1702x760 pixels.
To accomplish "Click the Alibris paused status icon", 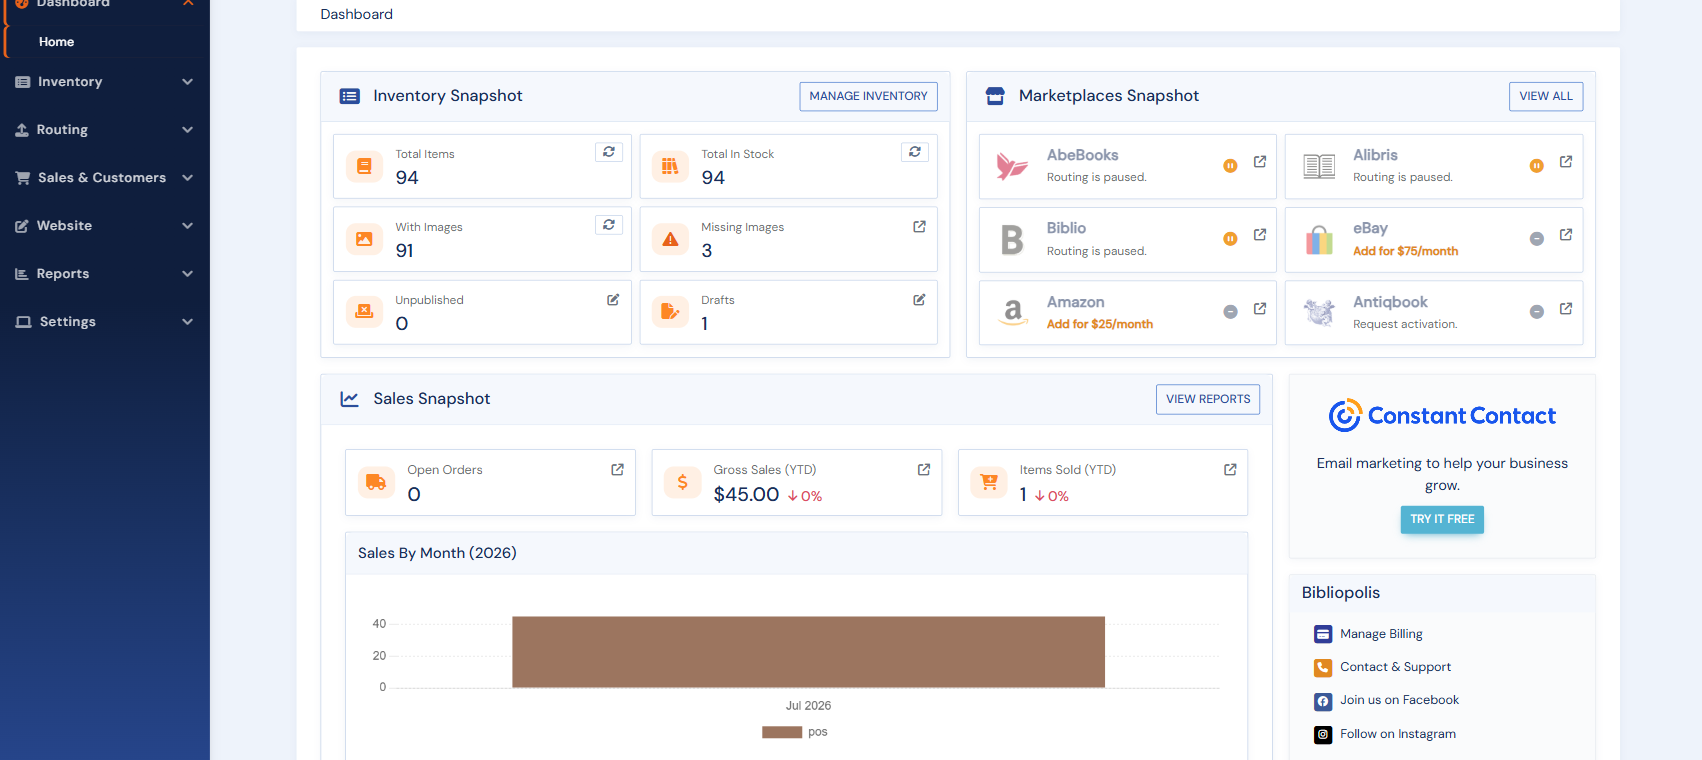I will 1537,166.
